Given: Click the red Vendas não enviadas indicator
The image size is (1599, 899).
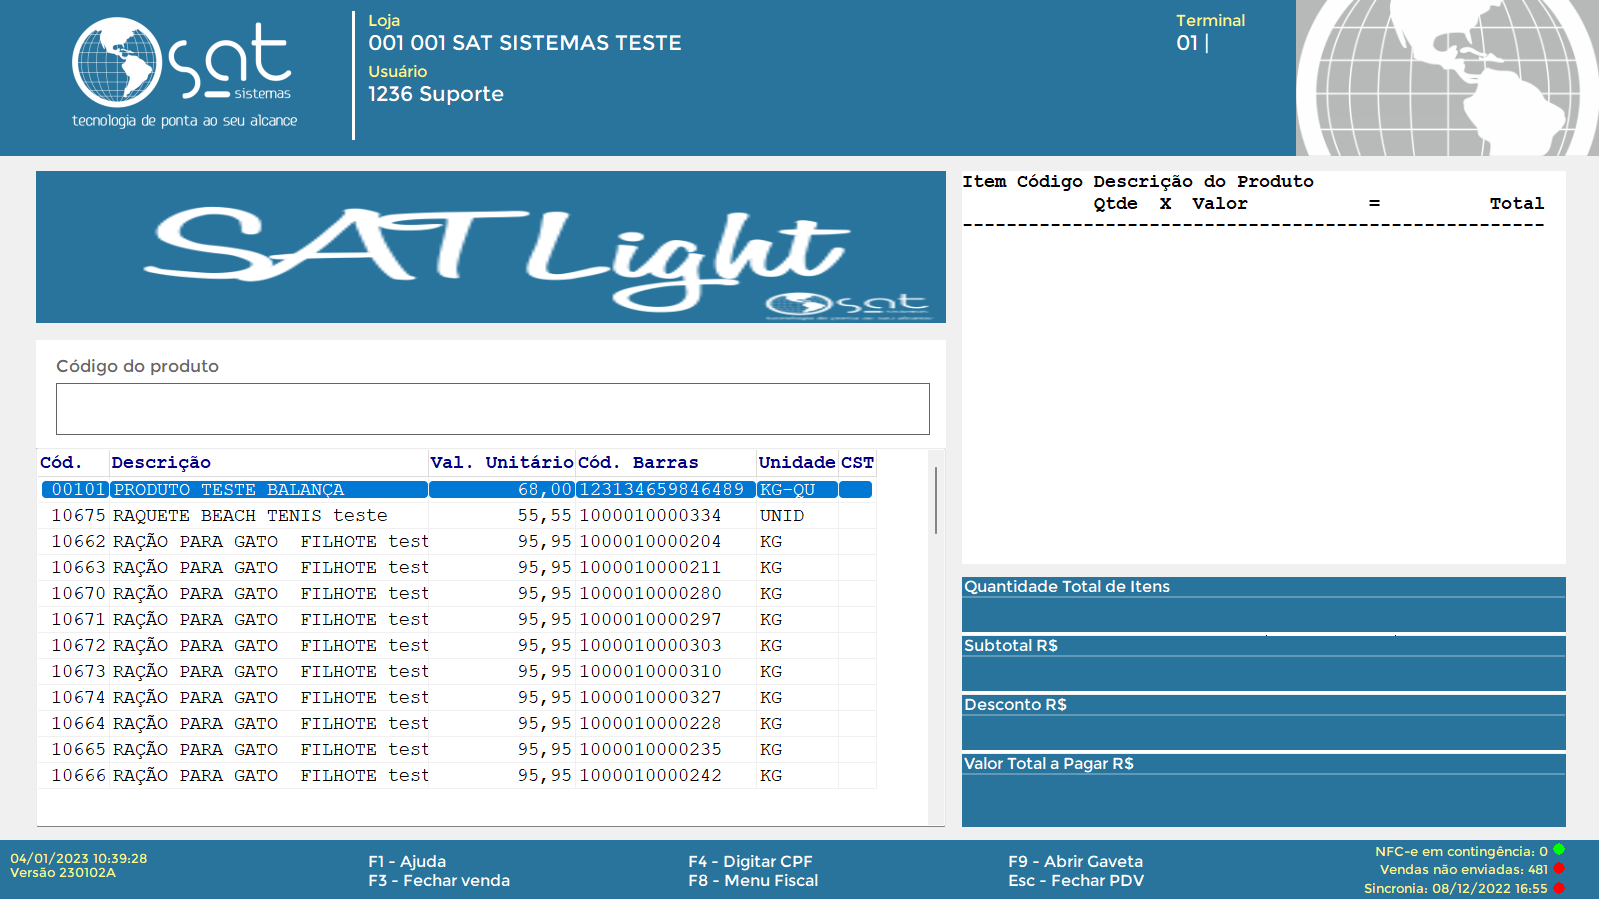Looking at the screenshot, I should (x=1559, y=869).
